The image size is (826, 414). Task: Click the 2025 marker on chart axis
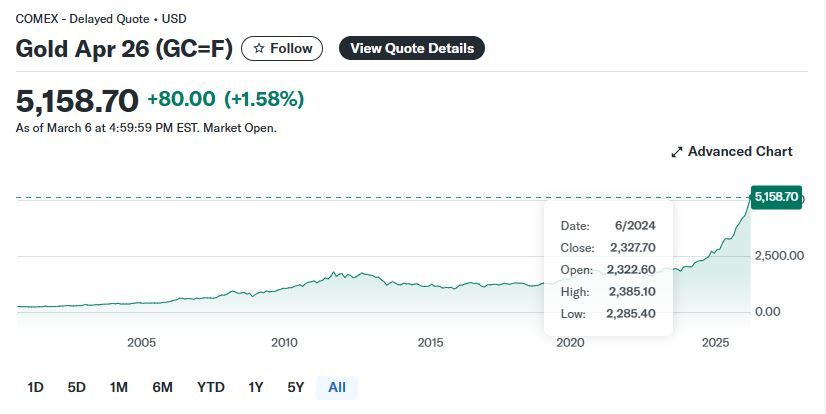[716, 342]
